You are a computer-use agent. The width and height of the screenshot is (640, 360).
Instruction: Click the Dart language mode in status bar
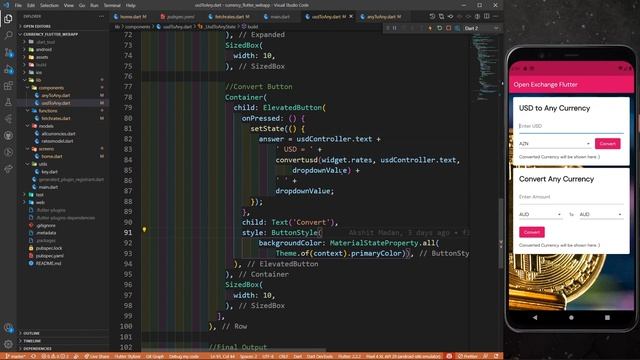[x=298, y=356]
